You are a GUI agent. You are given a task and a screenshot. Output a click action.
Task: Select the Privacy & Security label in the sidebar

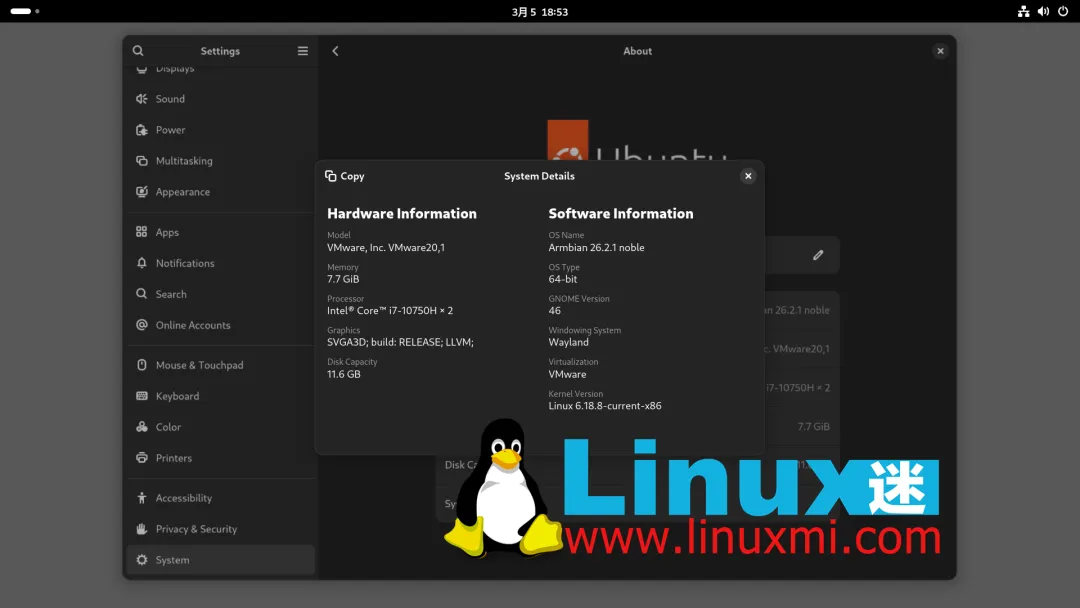click(x=196, y=529)
